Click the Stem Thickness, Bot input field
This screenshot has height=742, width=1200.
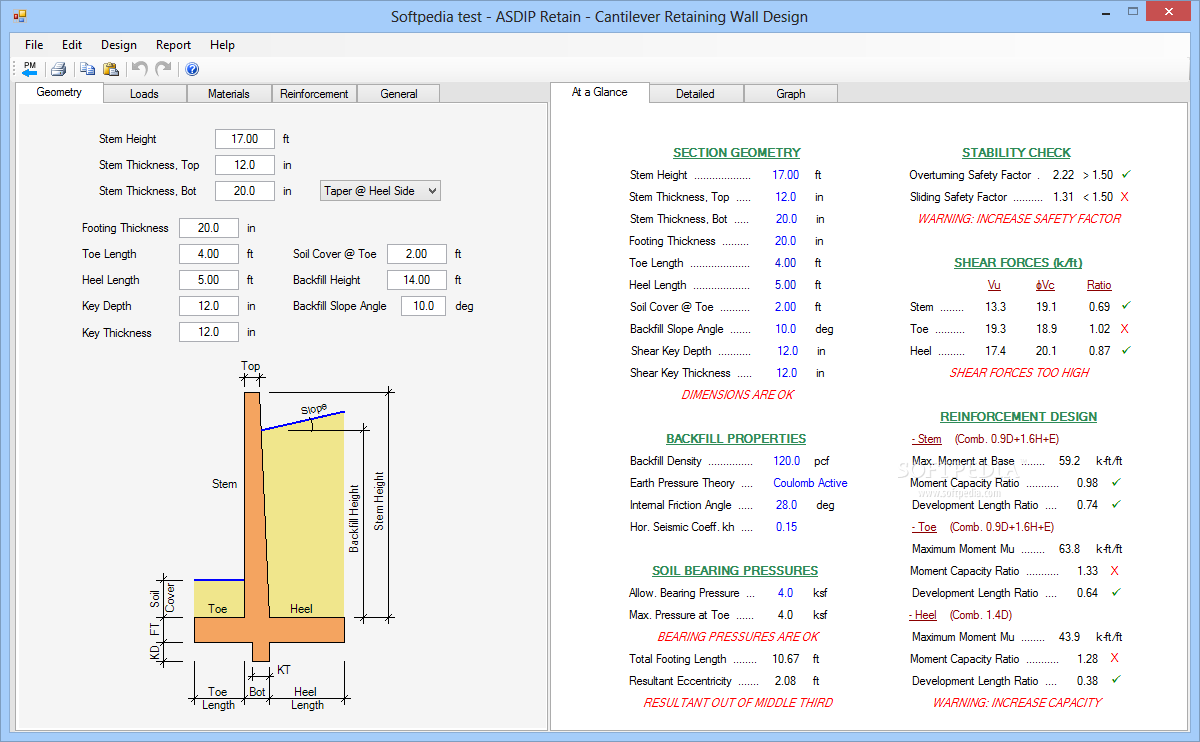click(x=245, y=191)
